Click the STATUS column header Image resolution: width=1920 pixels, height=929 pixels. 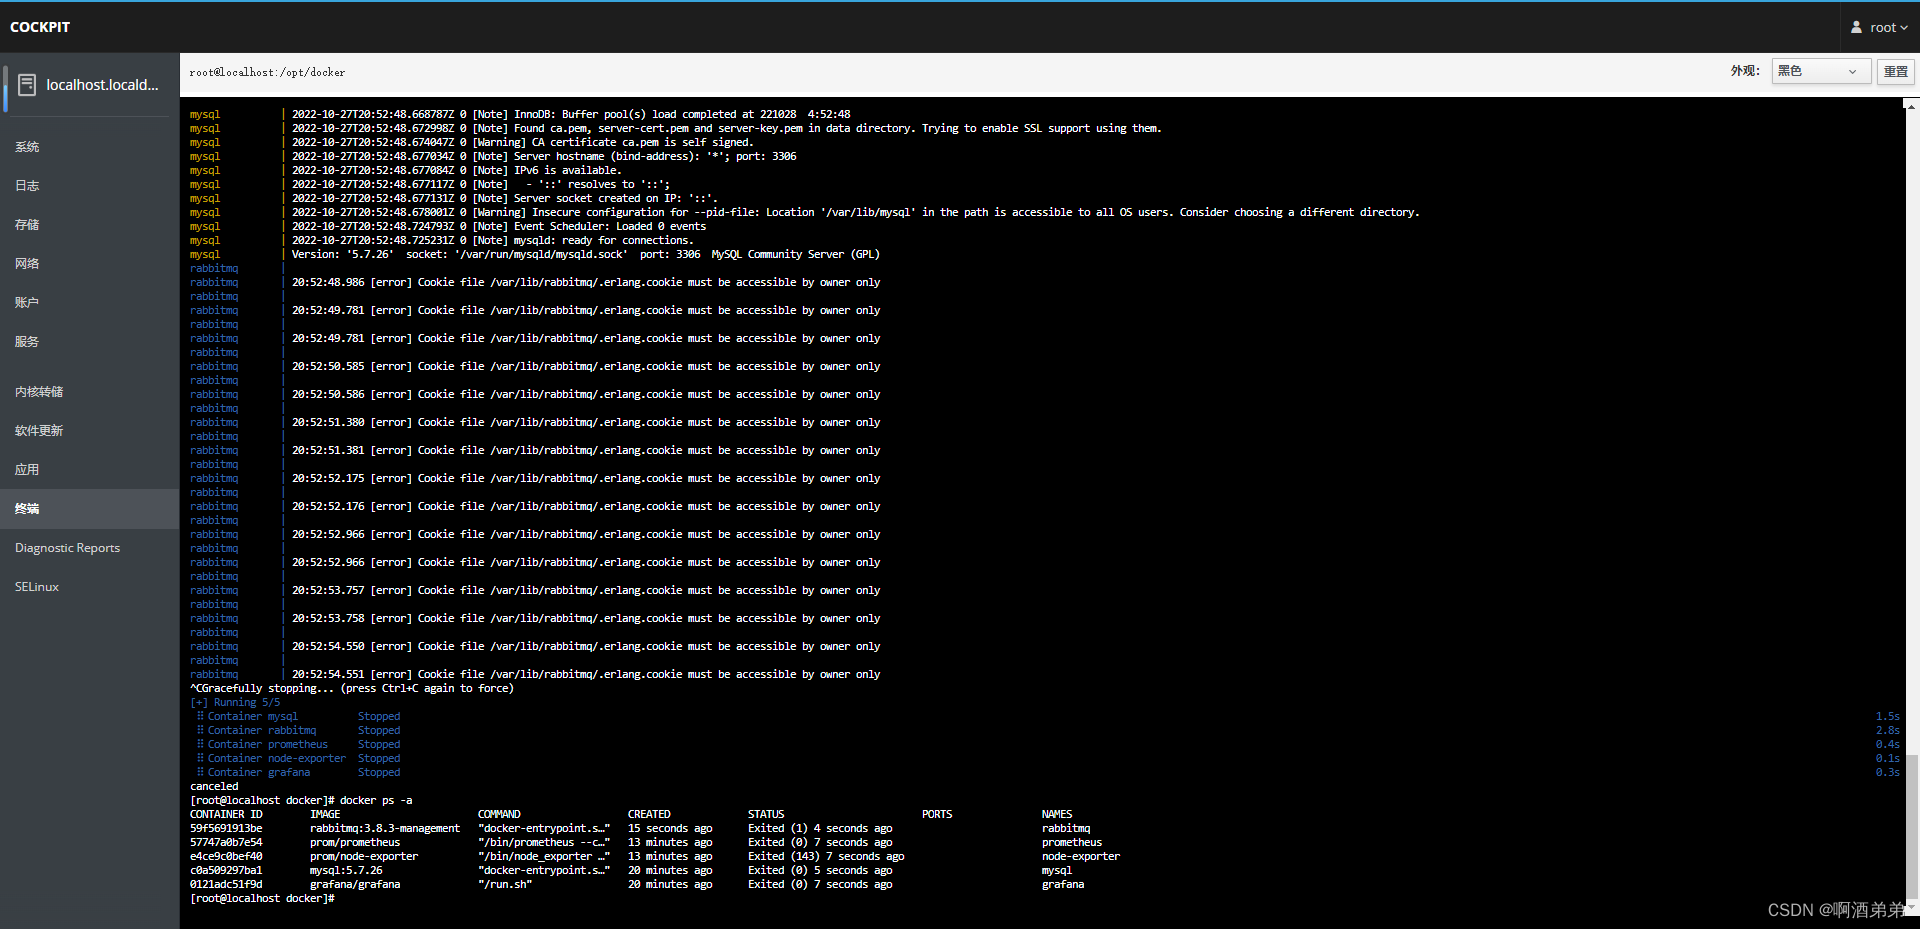pyautogui.click(x=766, y=814)
